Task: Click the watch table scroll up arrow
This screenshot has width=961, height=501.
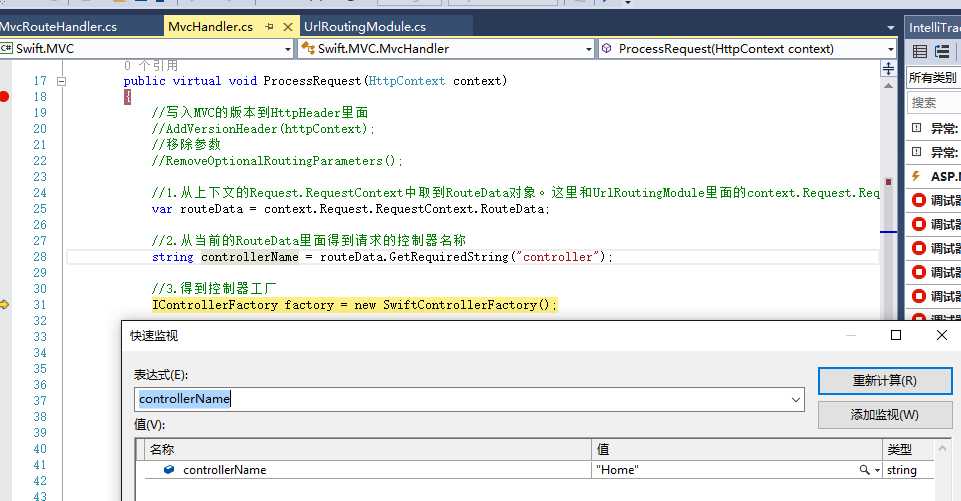Action: pos(943,449)
